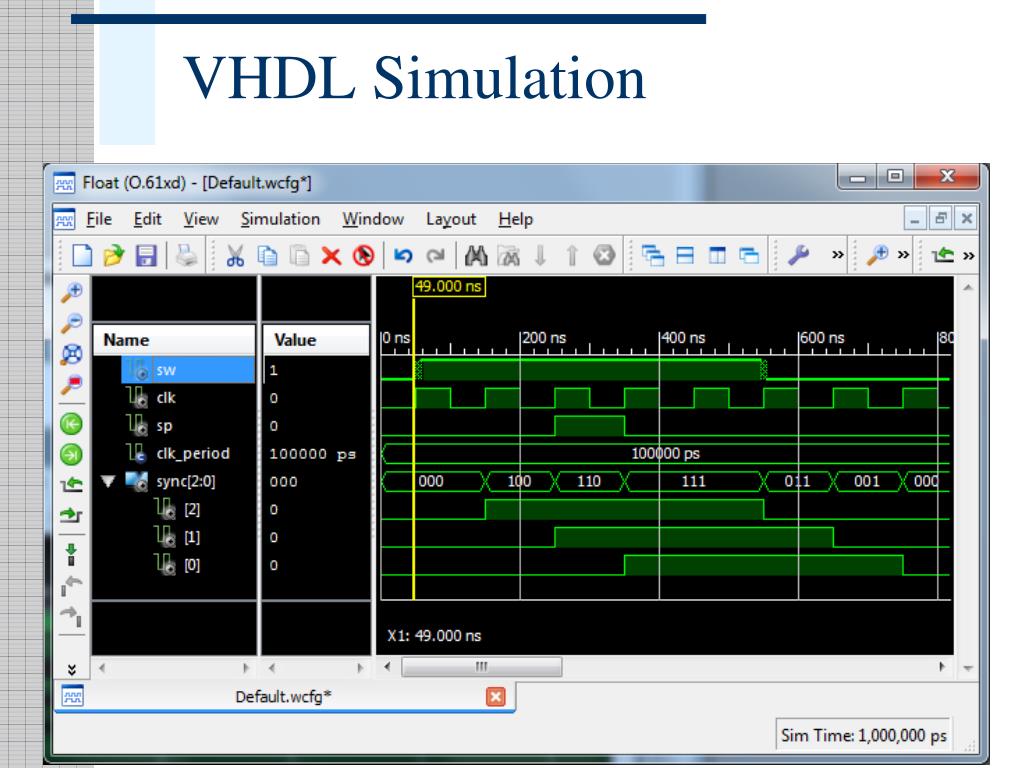Open the Layout menu

(x=451, y=219)
